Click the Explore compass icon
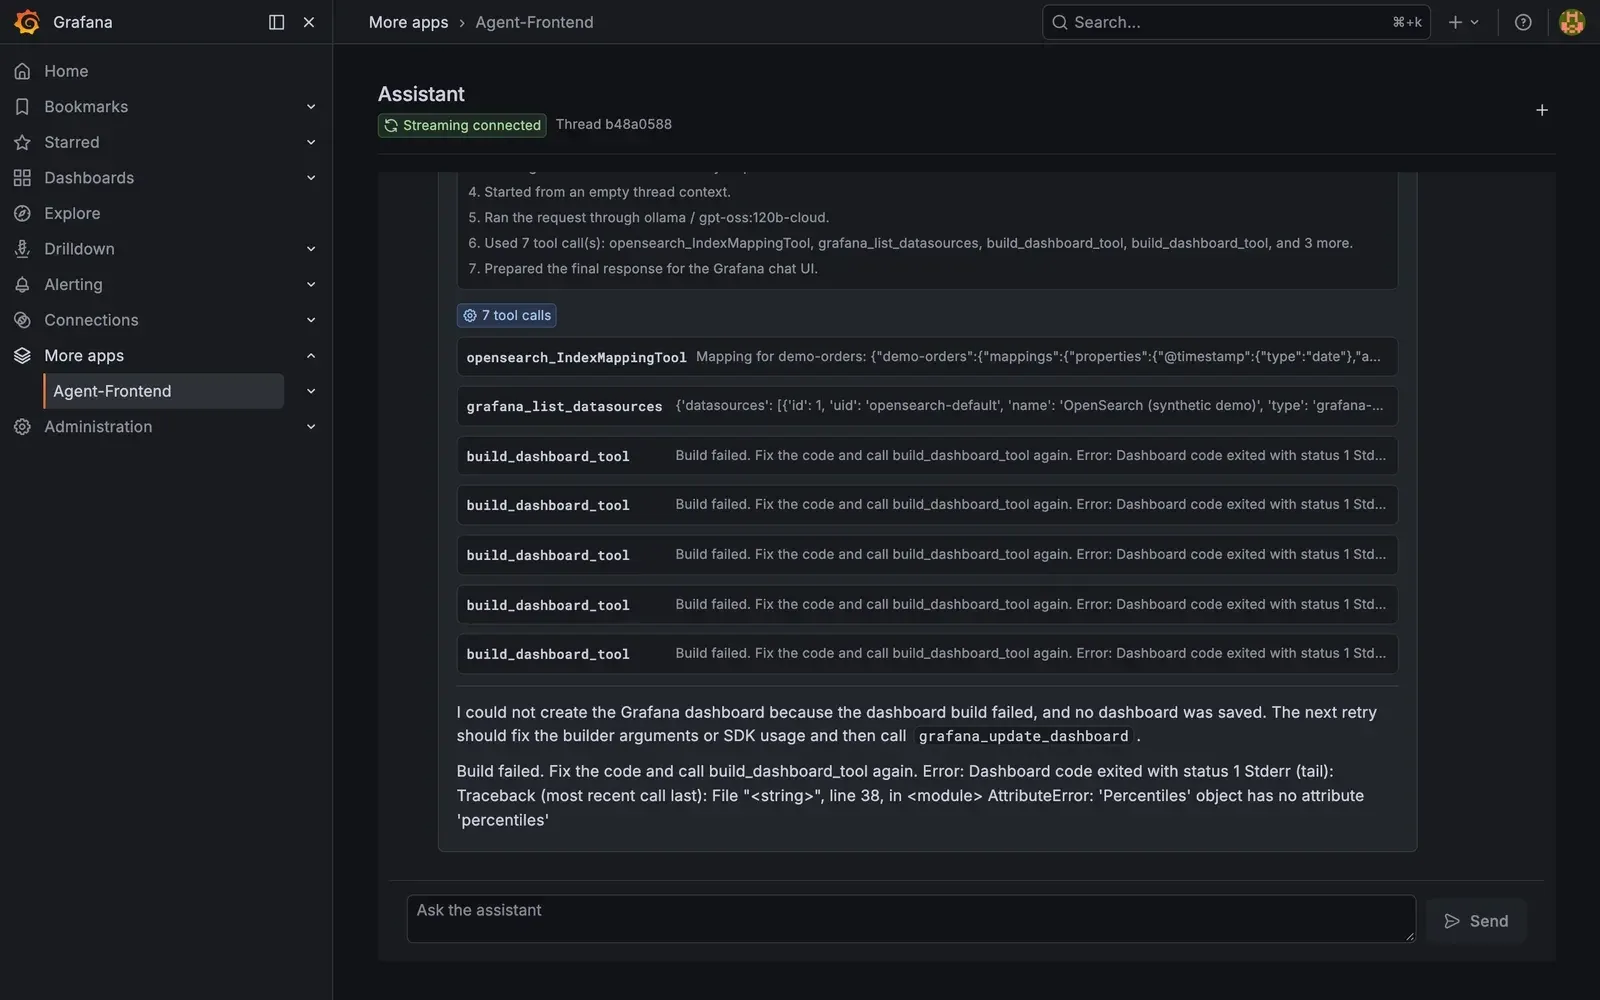Screen dimensions: 1600x1000 point(22,213)
